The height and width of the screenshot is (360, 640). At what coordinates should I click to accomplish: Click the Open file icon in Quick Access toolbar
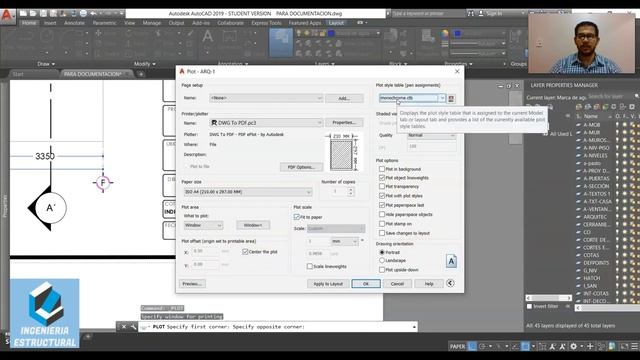(x=33, y=13)
